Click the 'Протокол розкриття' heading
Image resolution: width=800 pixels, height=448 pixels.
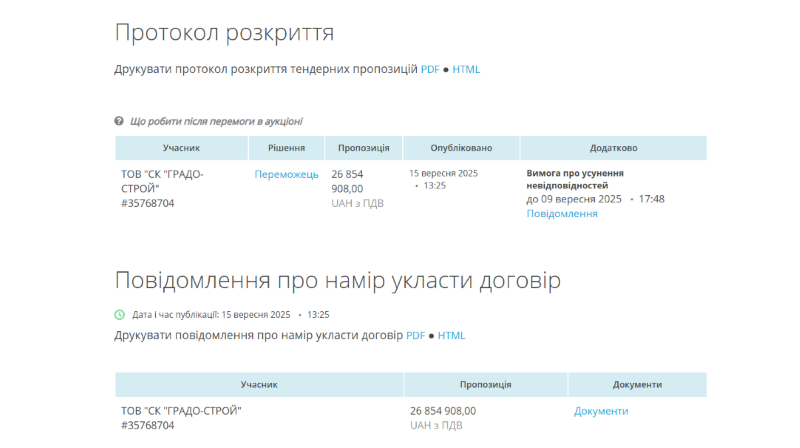coord(224,32)
